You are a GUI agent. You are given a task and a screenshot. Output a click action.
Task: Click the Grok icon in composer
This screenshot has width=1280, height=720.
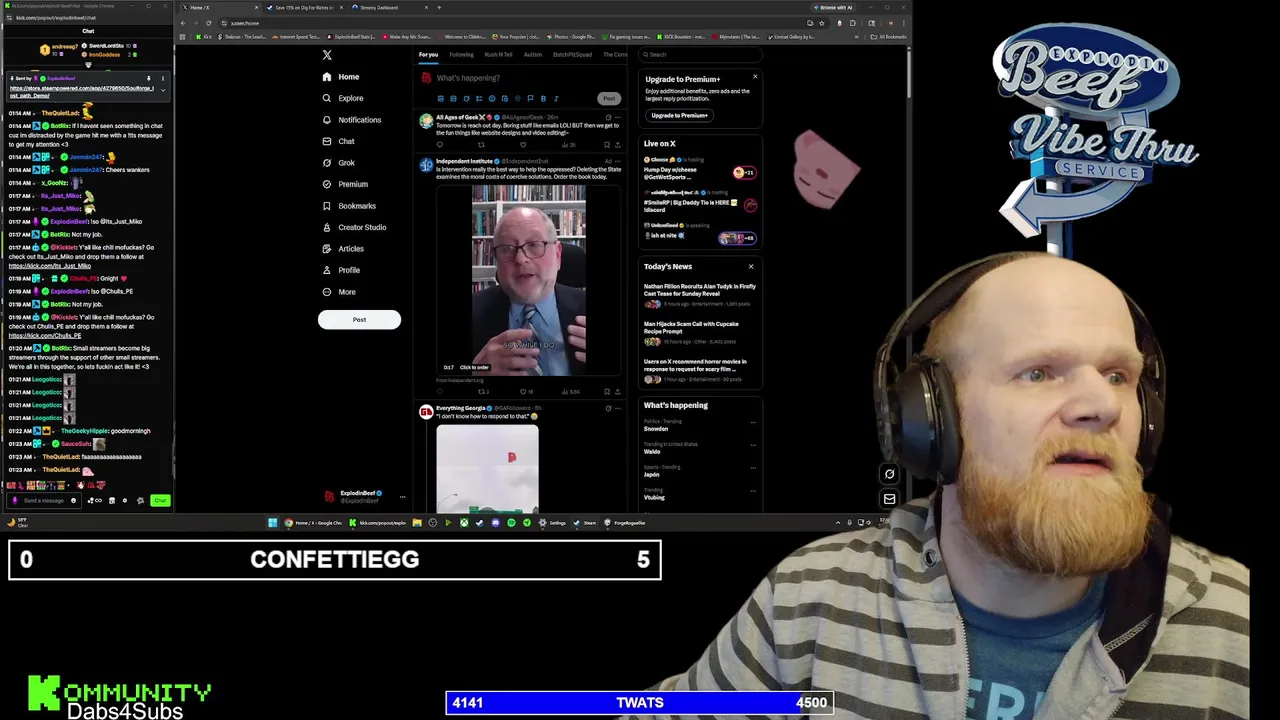466,98
